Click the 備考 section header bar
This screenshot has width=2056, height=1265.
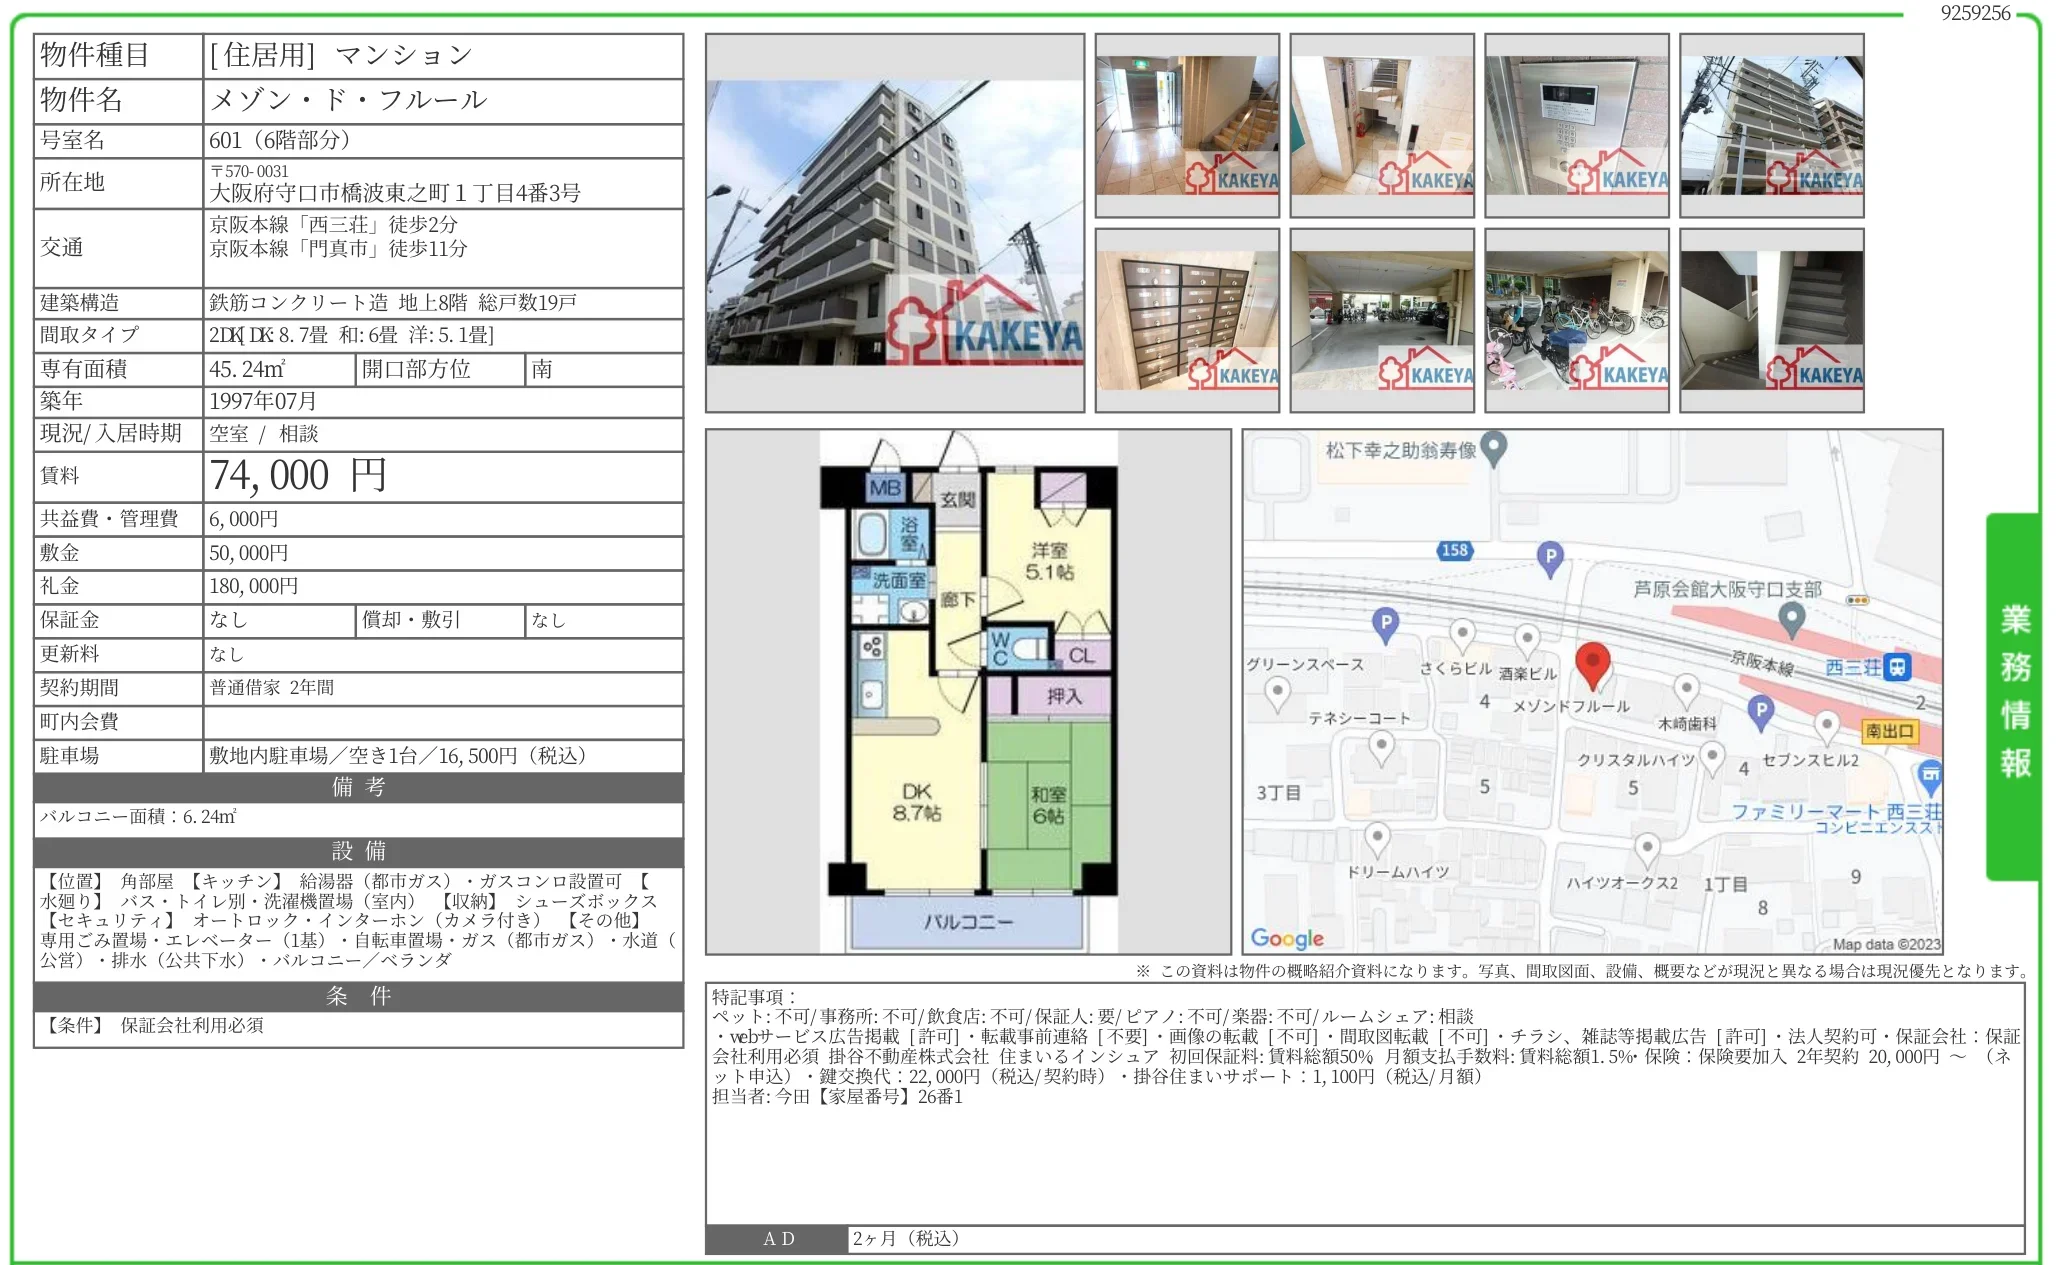358,787
